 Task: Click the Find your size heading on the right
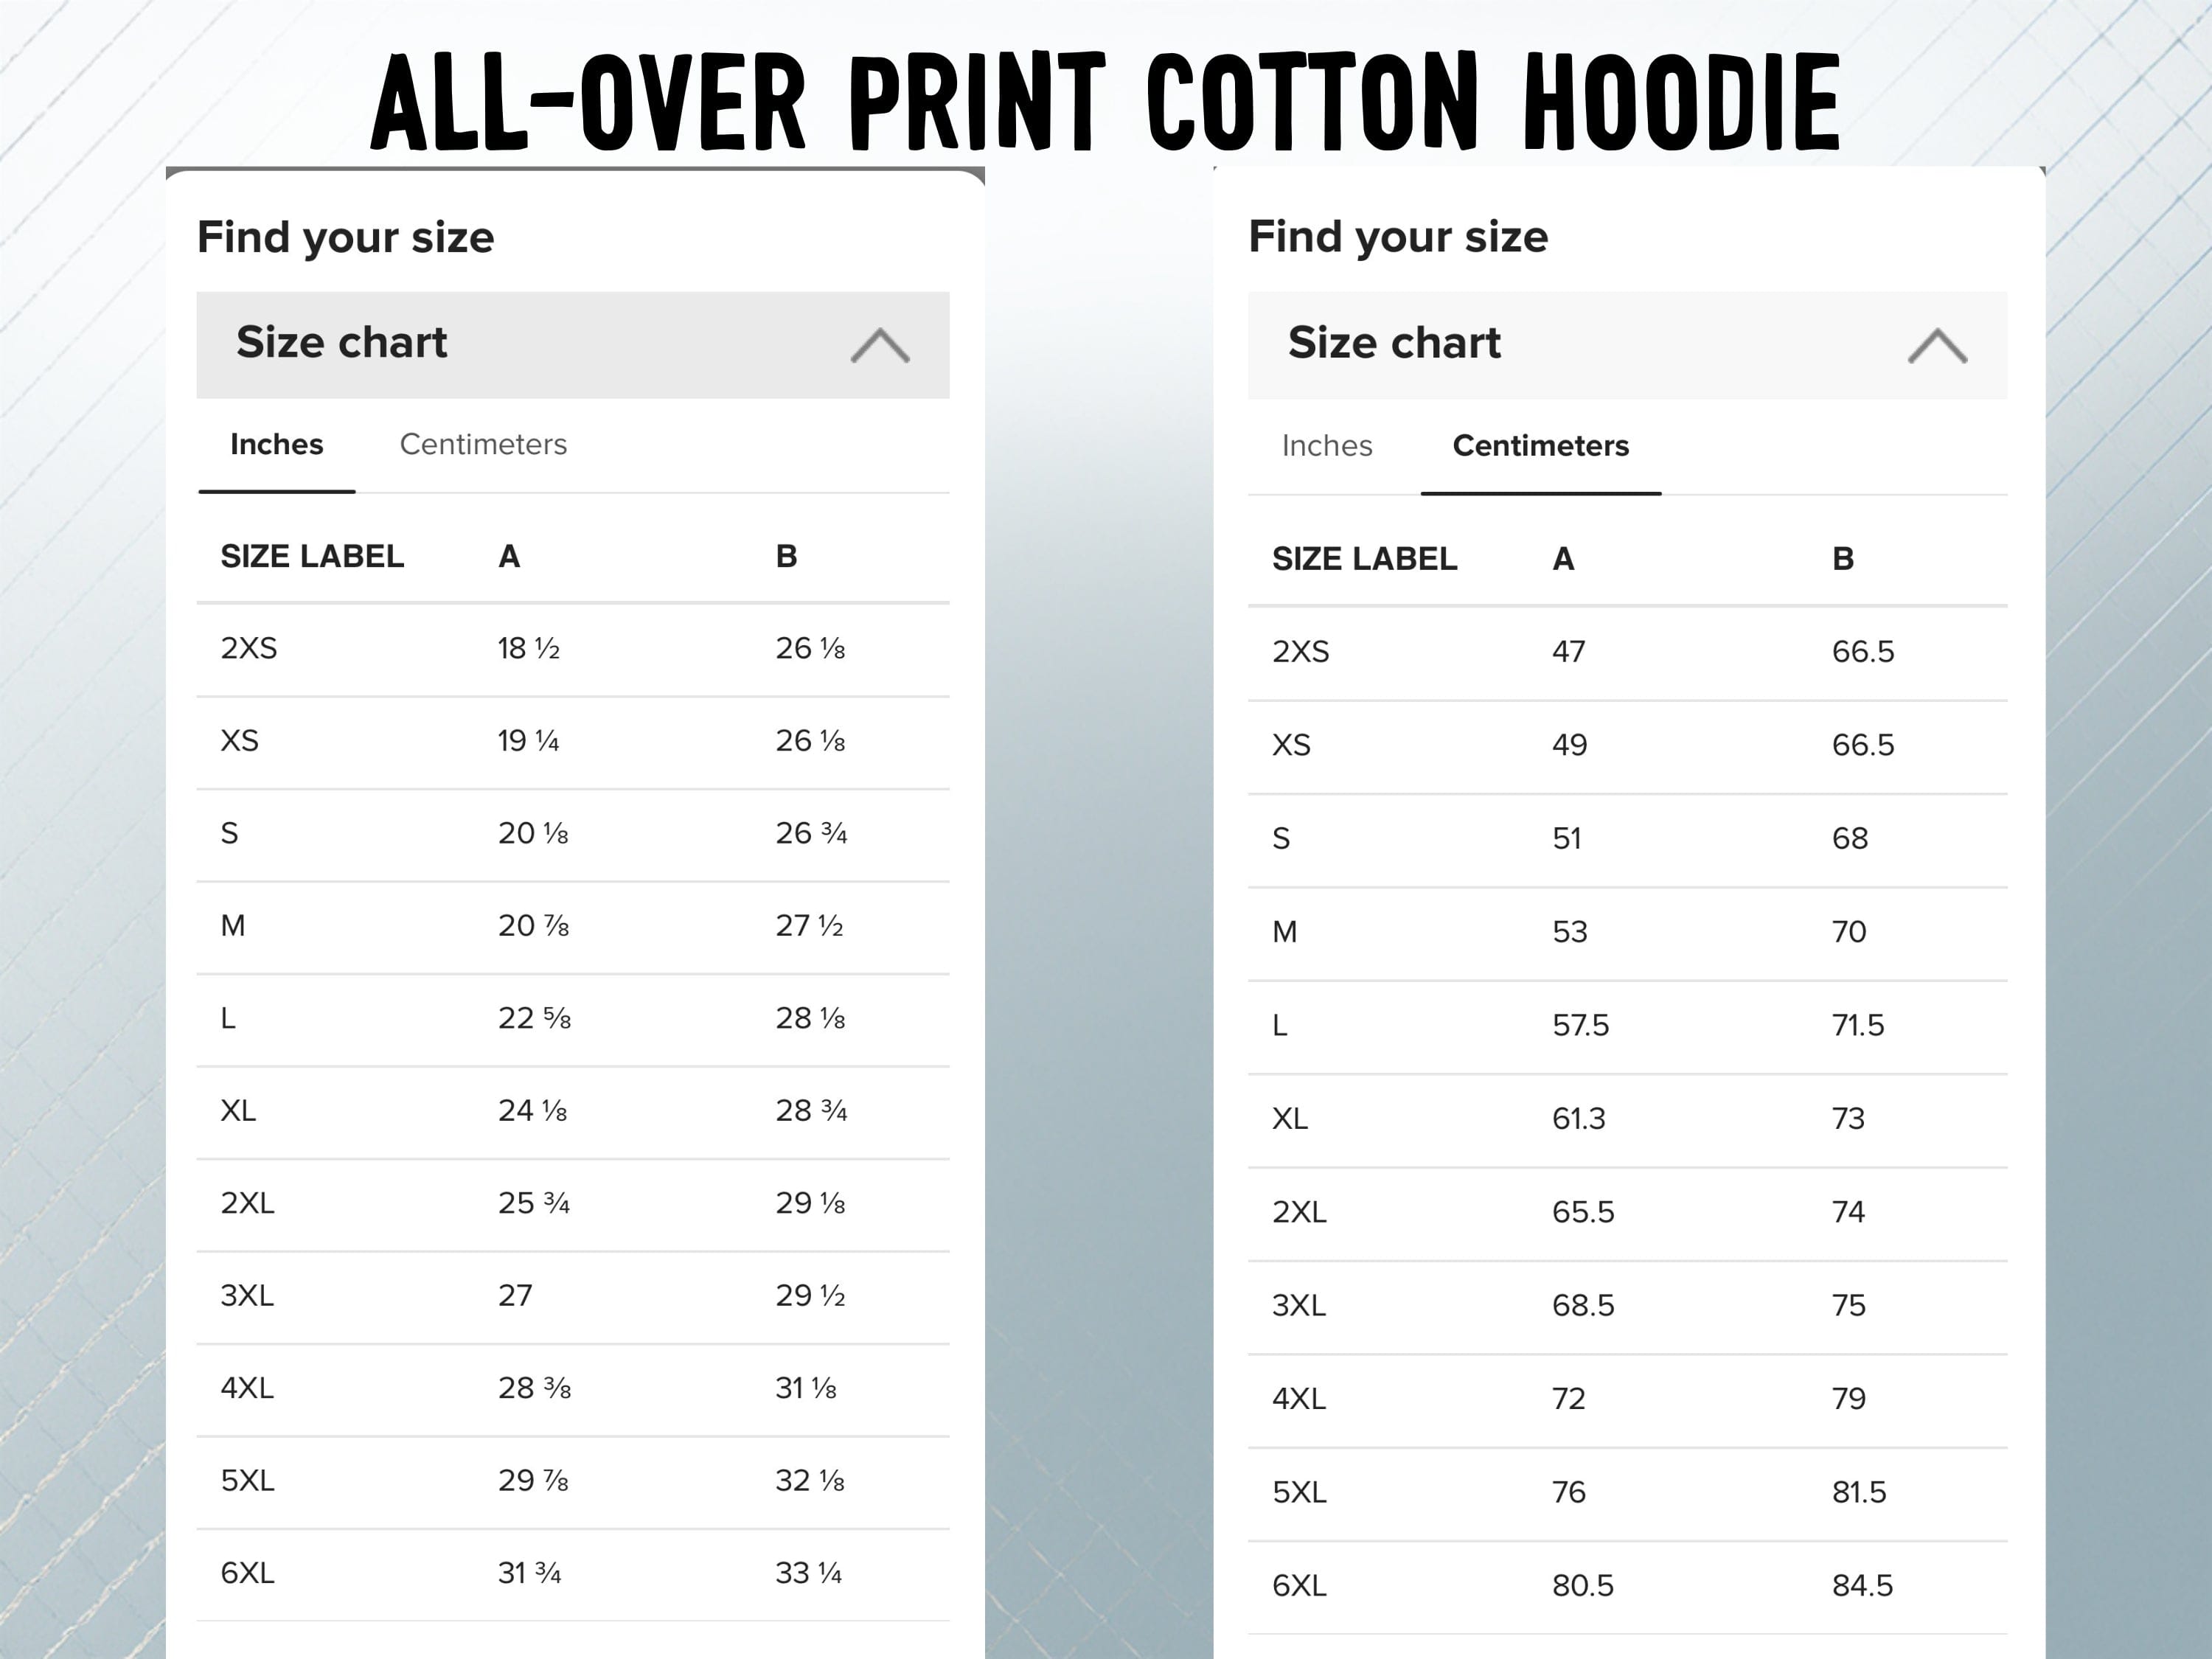pyautogui.click(x=1397, y=236)
